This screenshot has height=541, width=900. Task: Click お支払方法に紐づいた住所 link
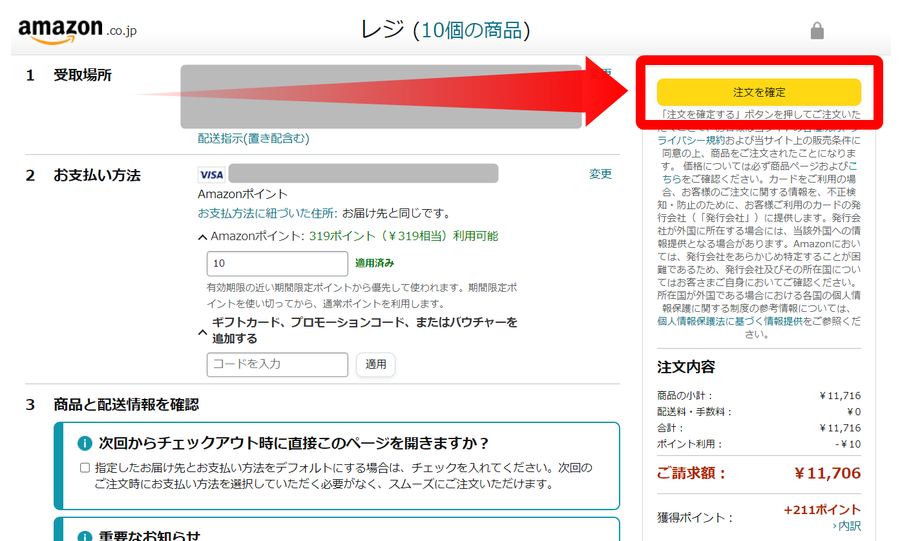(267, 213)
